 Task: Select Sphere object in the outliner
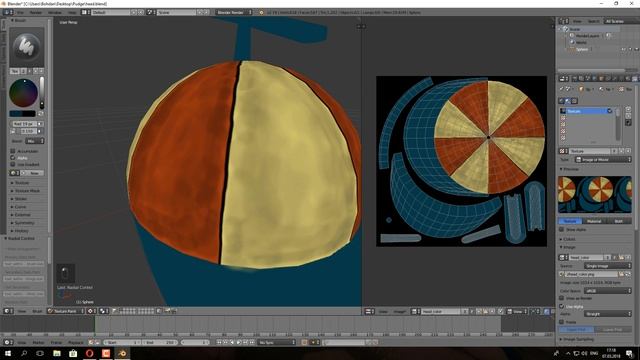tap(582, 49)
